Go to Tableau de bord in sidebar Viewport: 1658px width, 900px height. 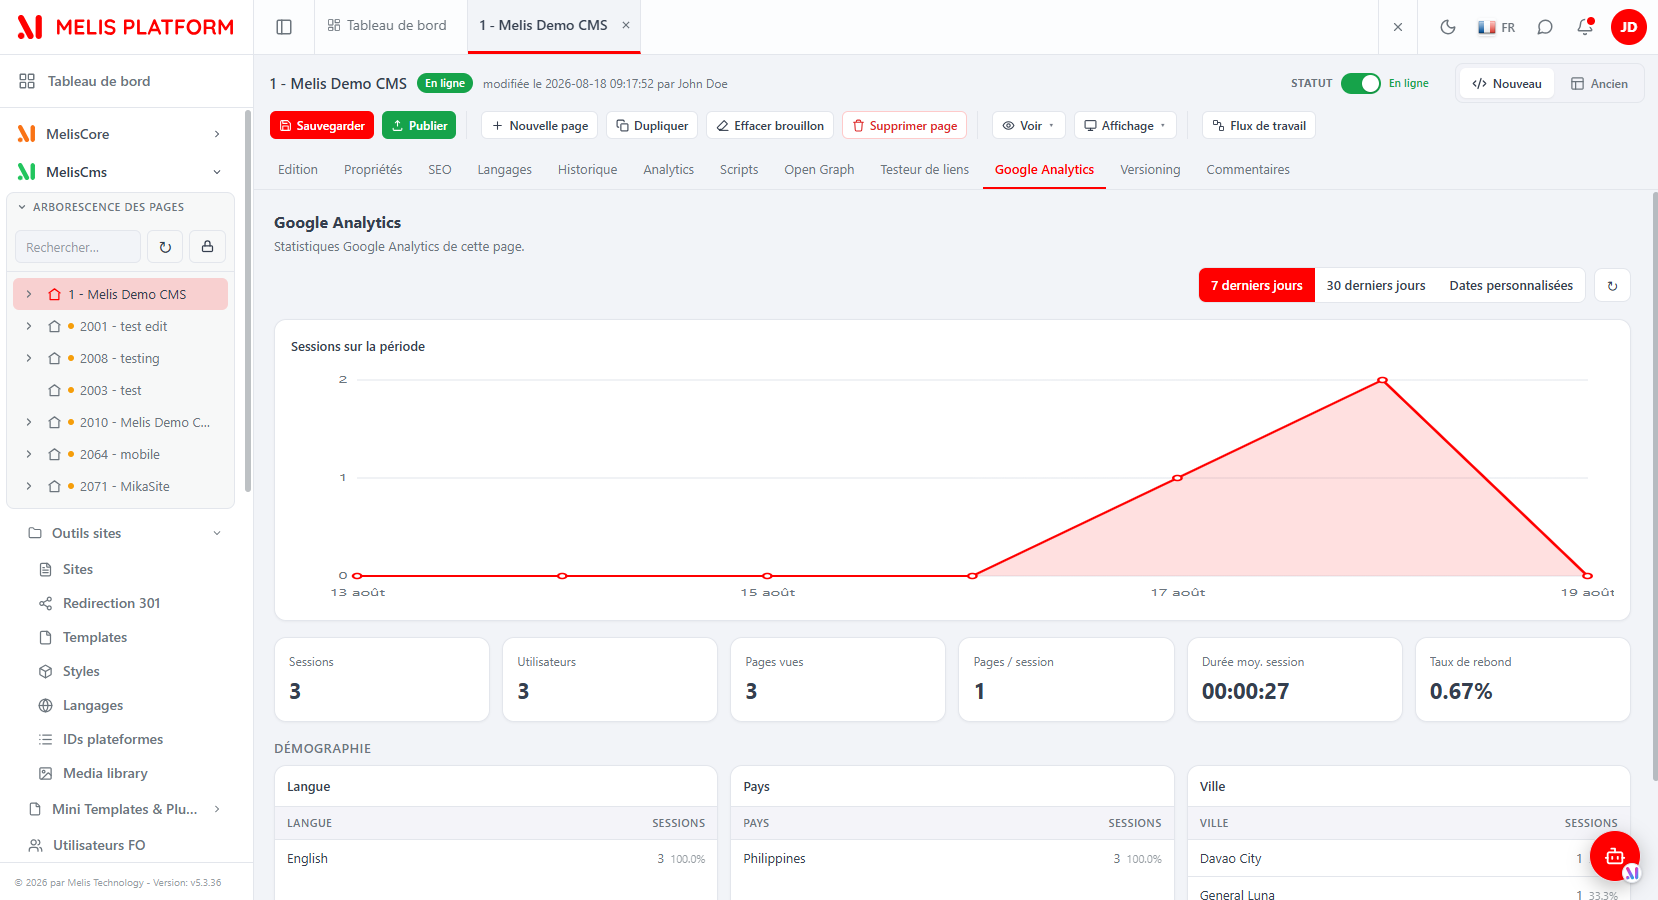click(99, 81)
